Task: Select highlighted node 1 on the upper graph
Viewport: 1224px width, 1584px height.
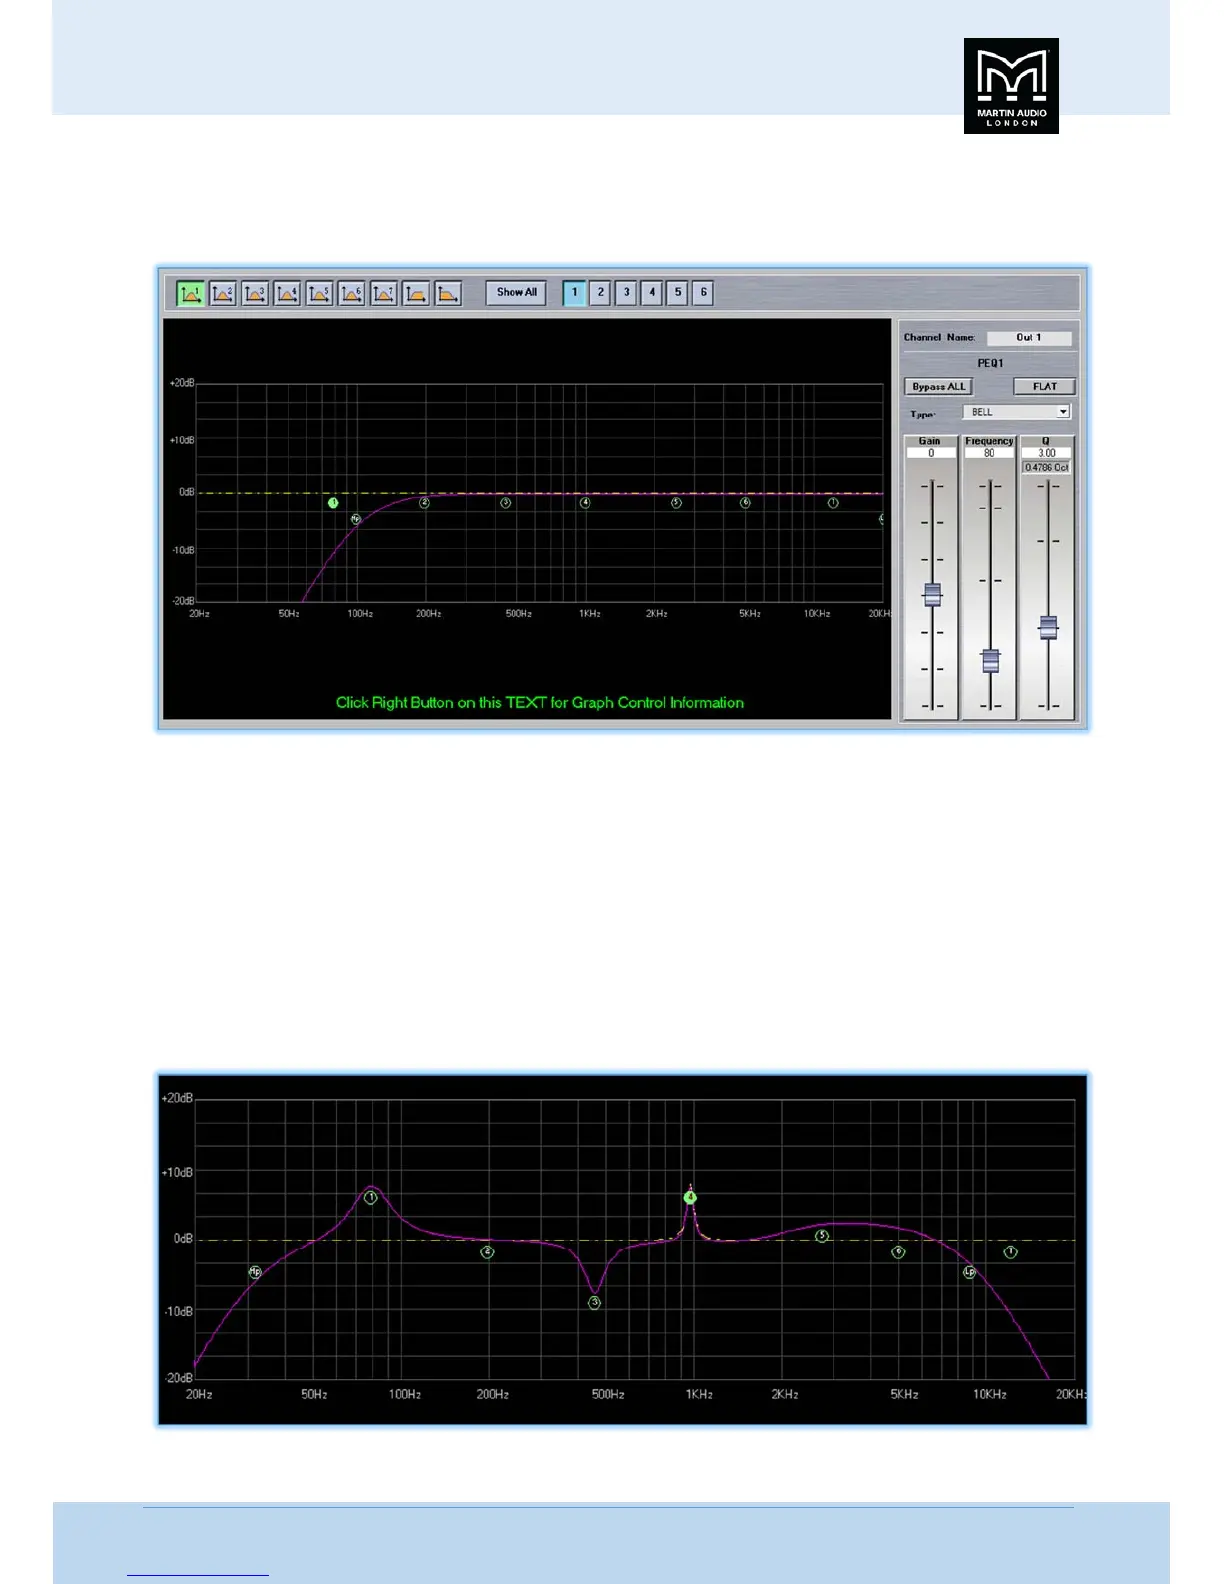Action: [334, 503]
